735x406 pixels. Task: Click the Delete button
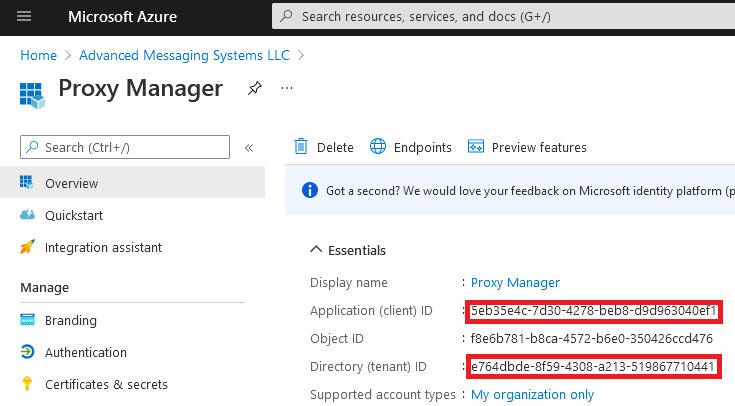point(324,147)
